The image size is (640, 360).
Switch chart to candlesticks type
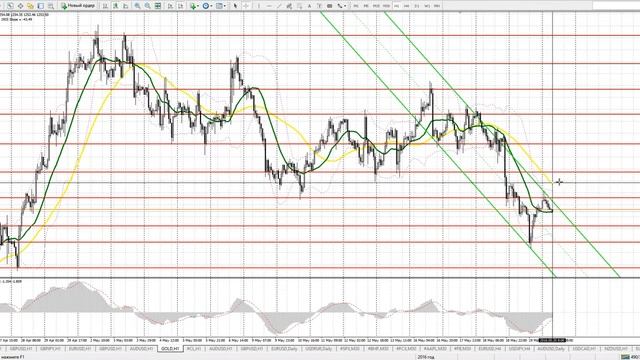coord(116,6)
